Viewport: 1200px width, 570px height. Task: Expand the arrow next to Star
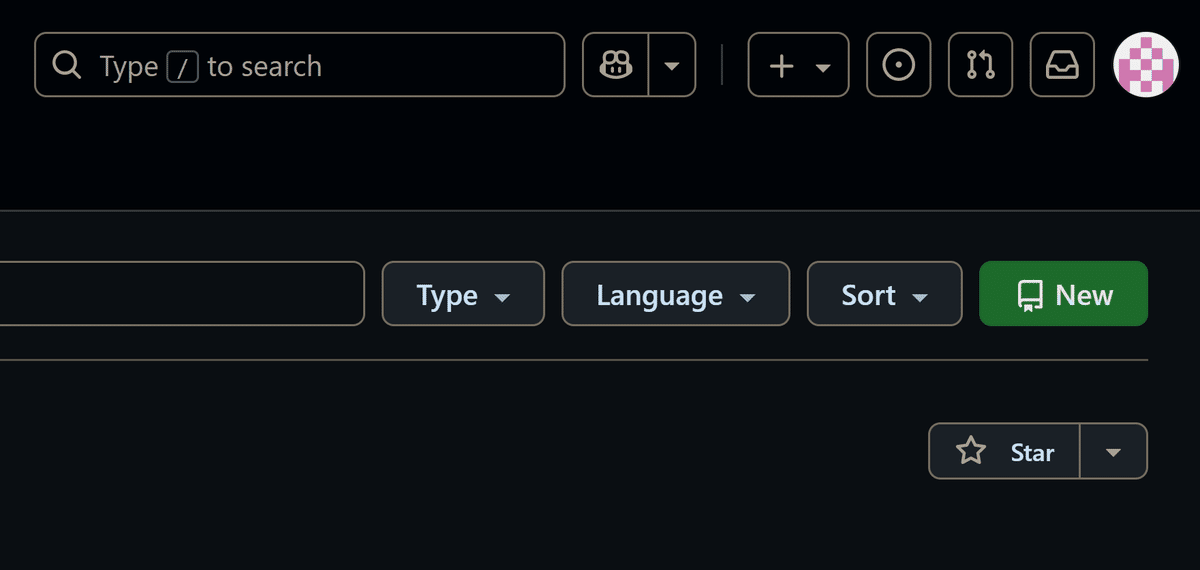[x=1114, y=452]
